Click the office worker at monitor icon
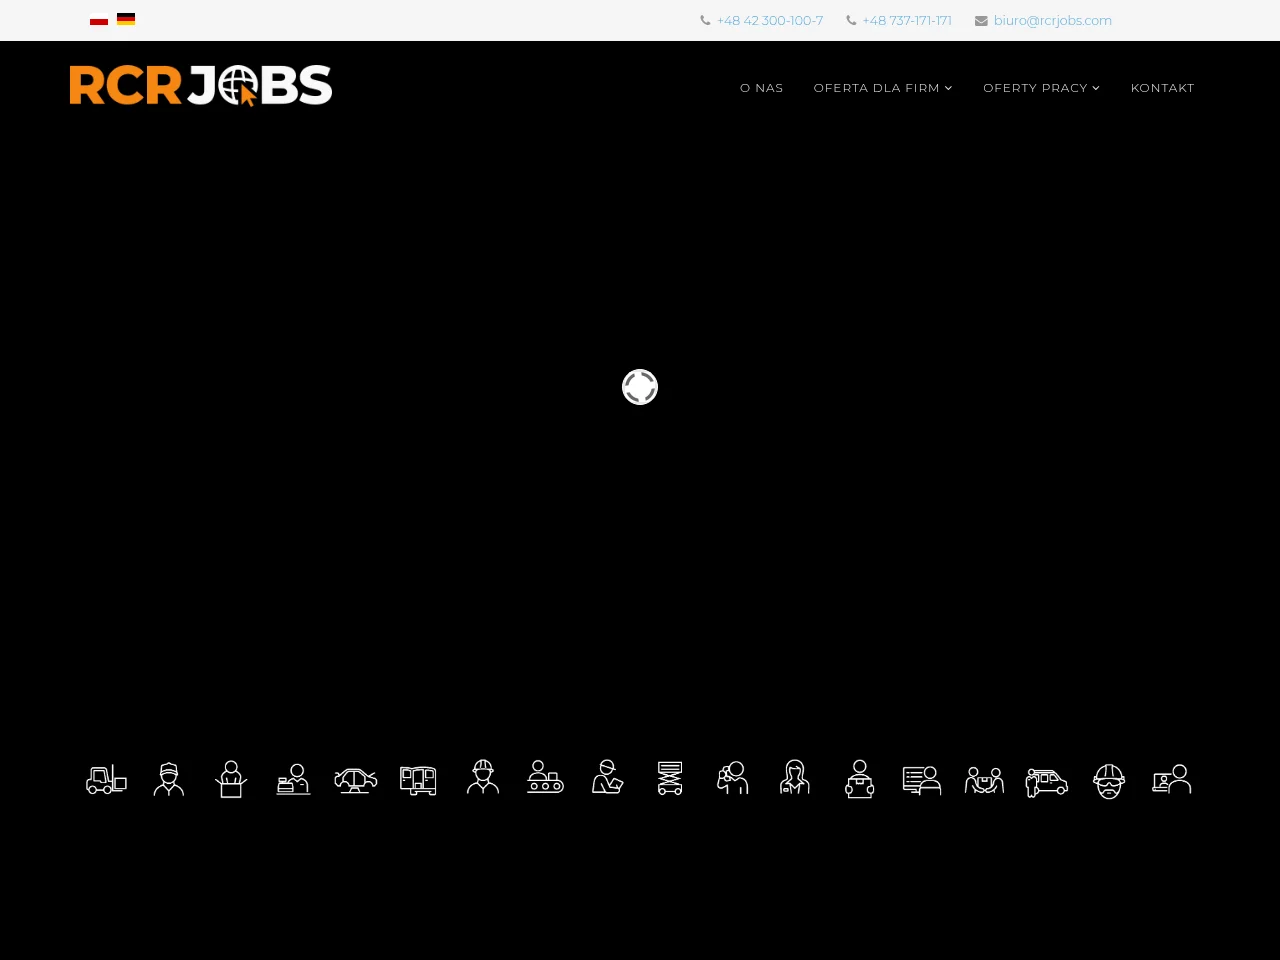1280x960 pixels. click(922, 780)
